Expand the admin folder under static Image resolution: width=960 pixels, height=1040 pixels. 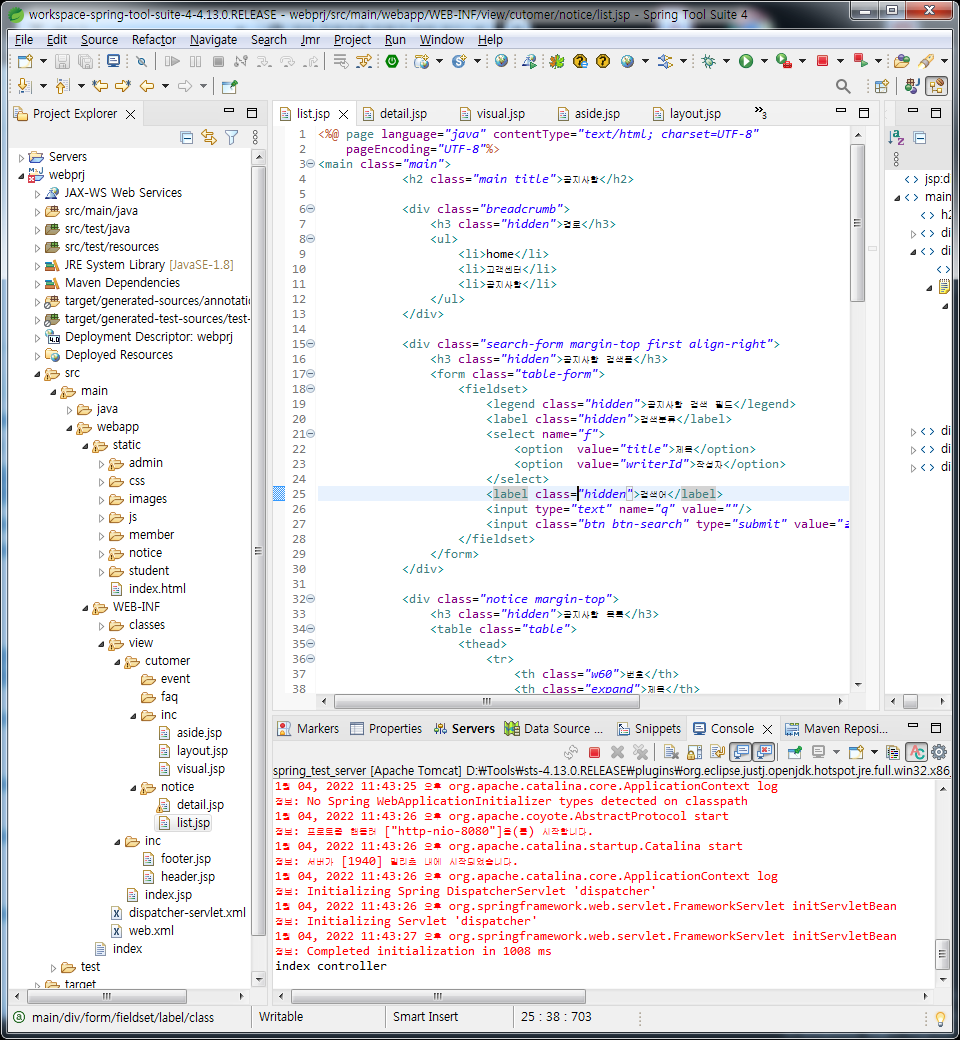[101, 464]
